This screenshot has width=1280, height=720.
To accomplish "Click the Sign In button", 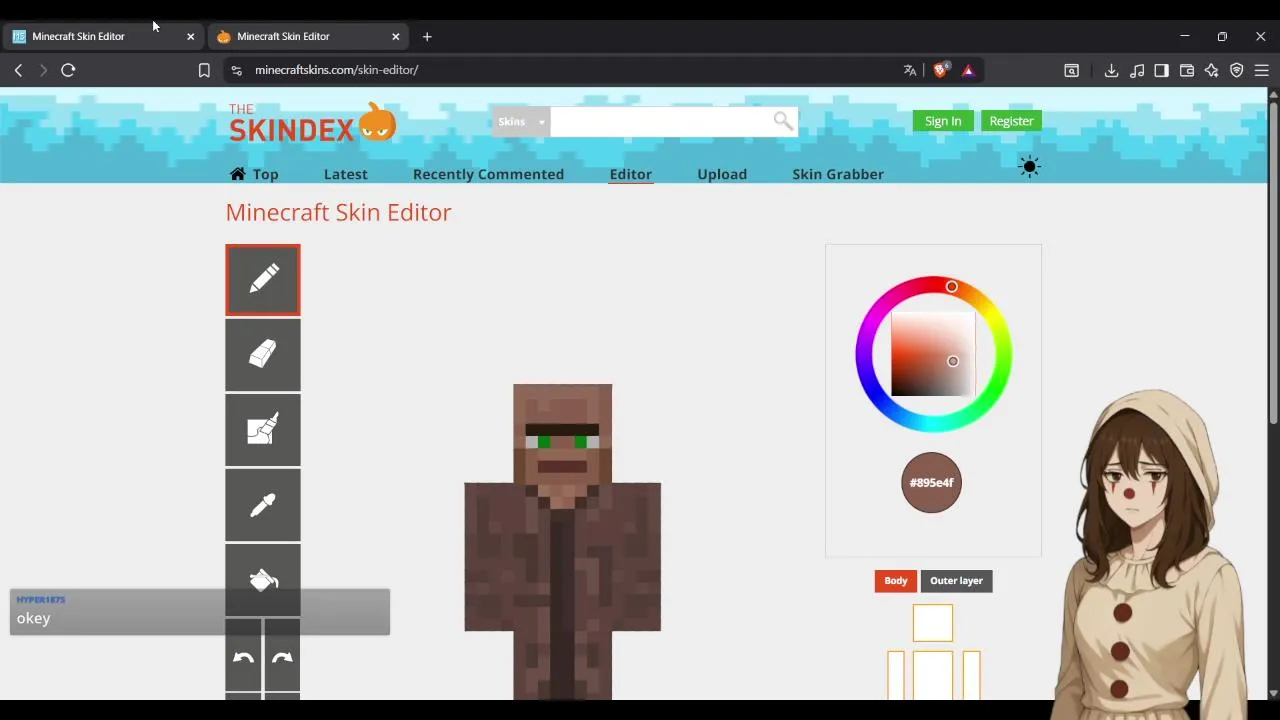I will 942,121.
